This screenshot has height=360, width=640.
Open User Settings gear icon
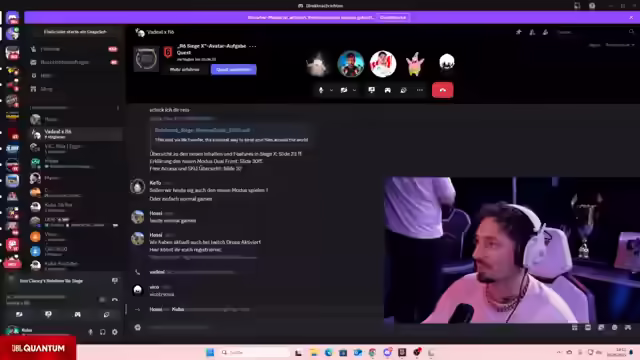pos(115,332)
